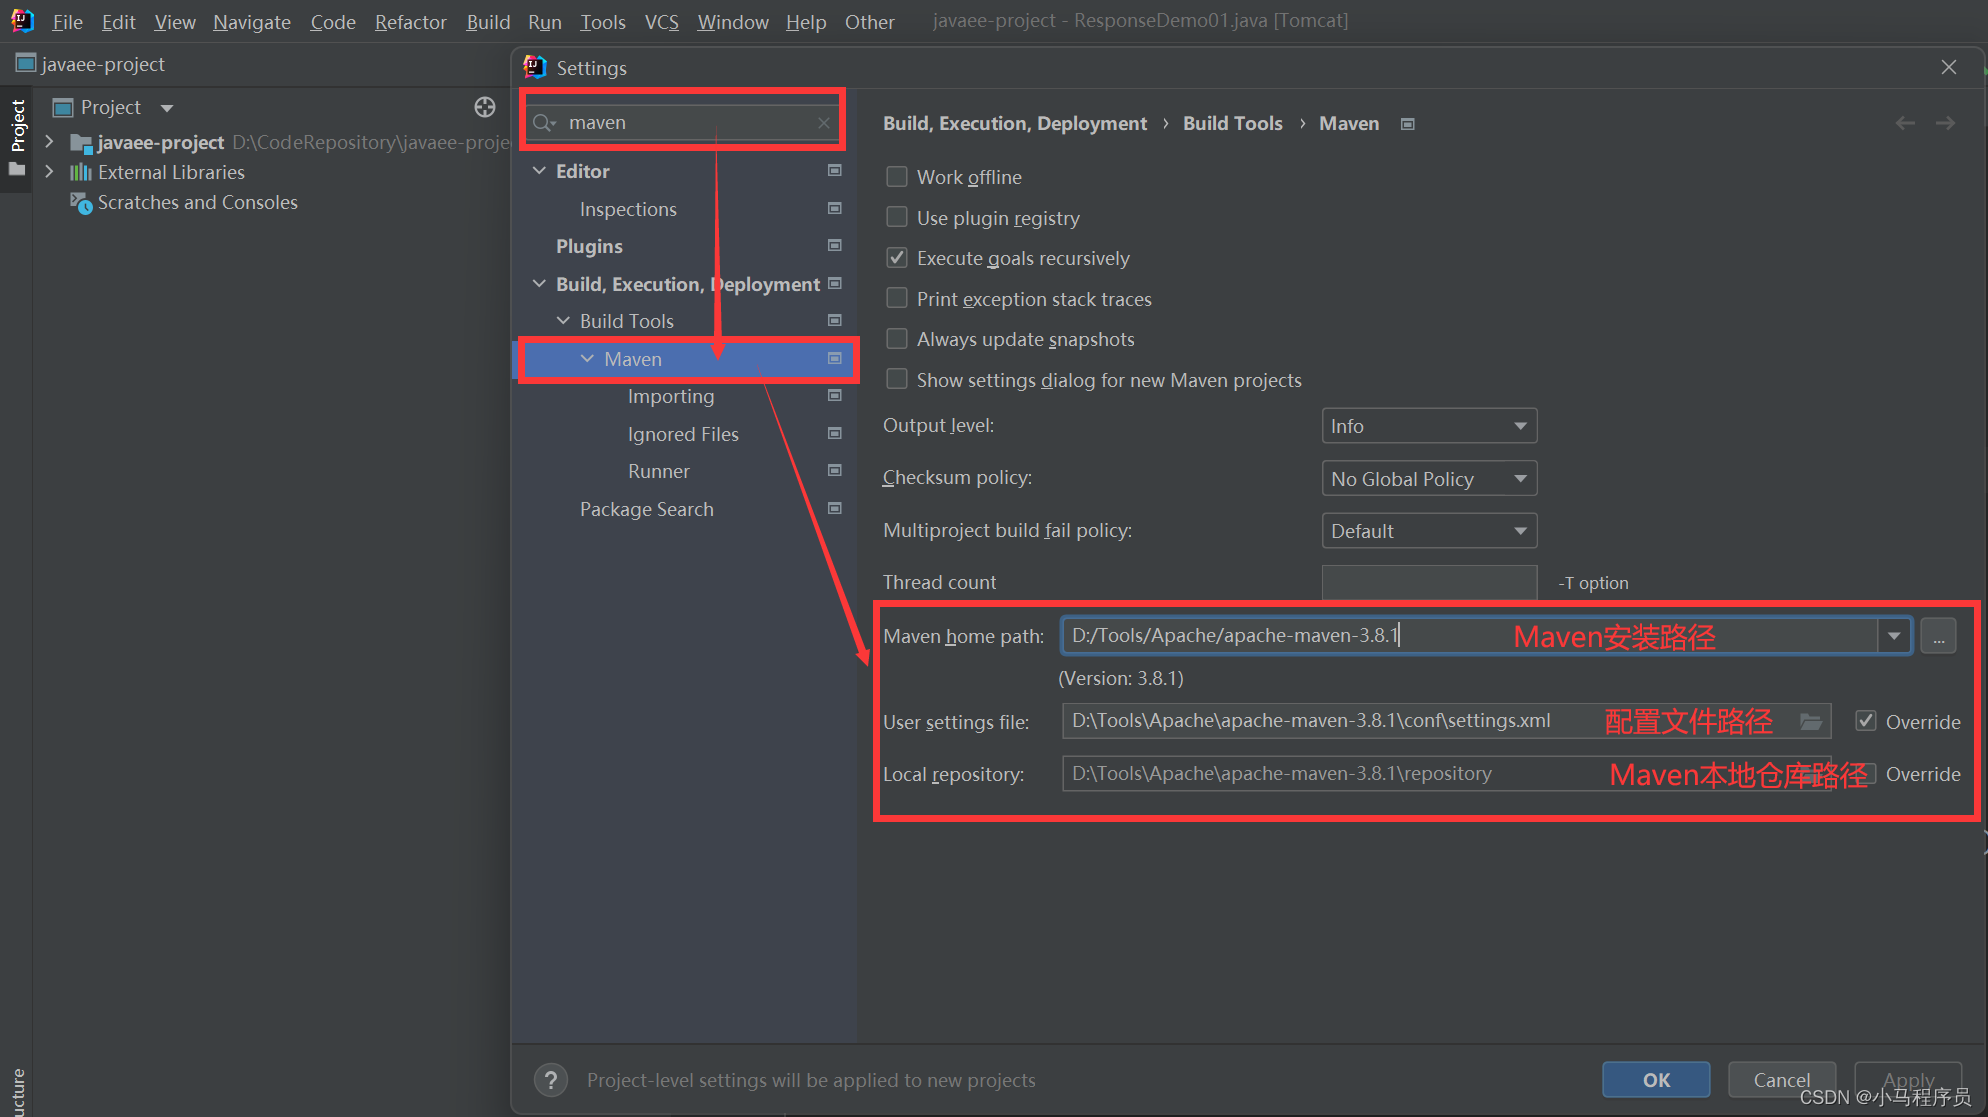Click the search magnifier icon in settings
Image resolution: width=1988 pixels, height=1117 pixels.
coord(544,122)
